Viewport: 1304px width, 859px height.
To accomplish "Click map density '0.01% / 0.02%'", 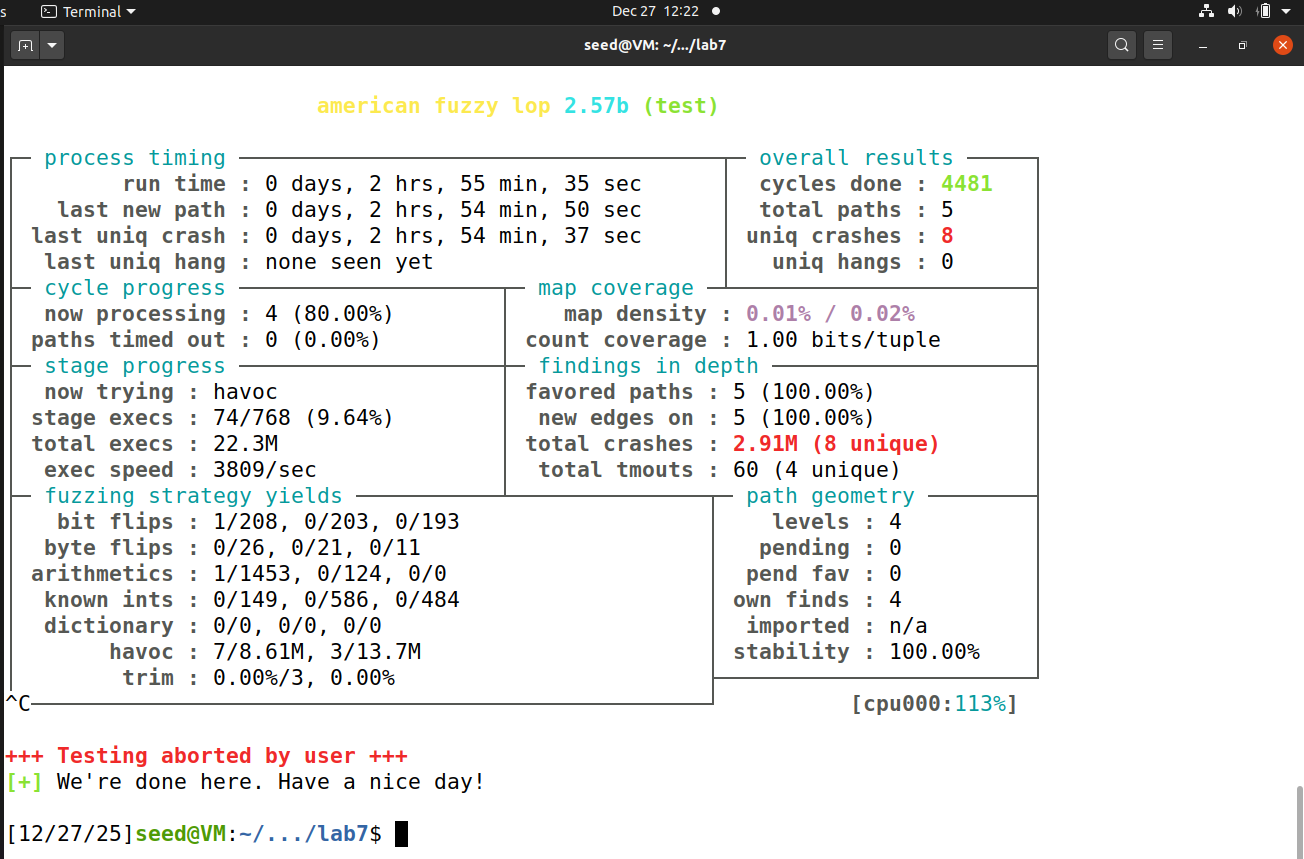I will coord(831,314).
